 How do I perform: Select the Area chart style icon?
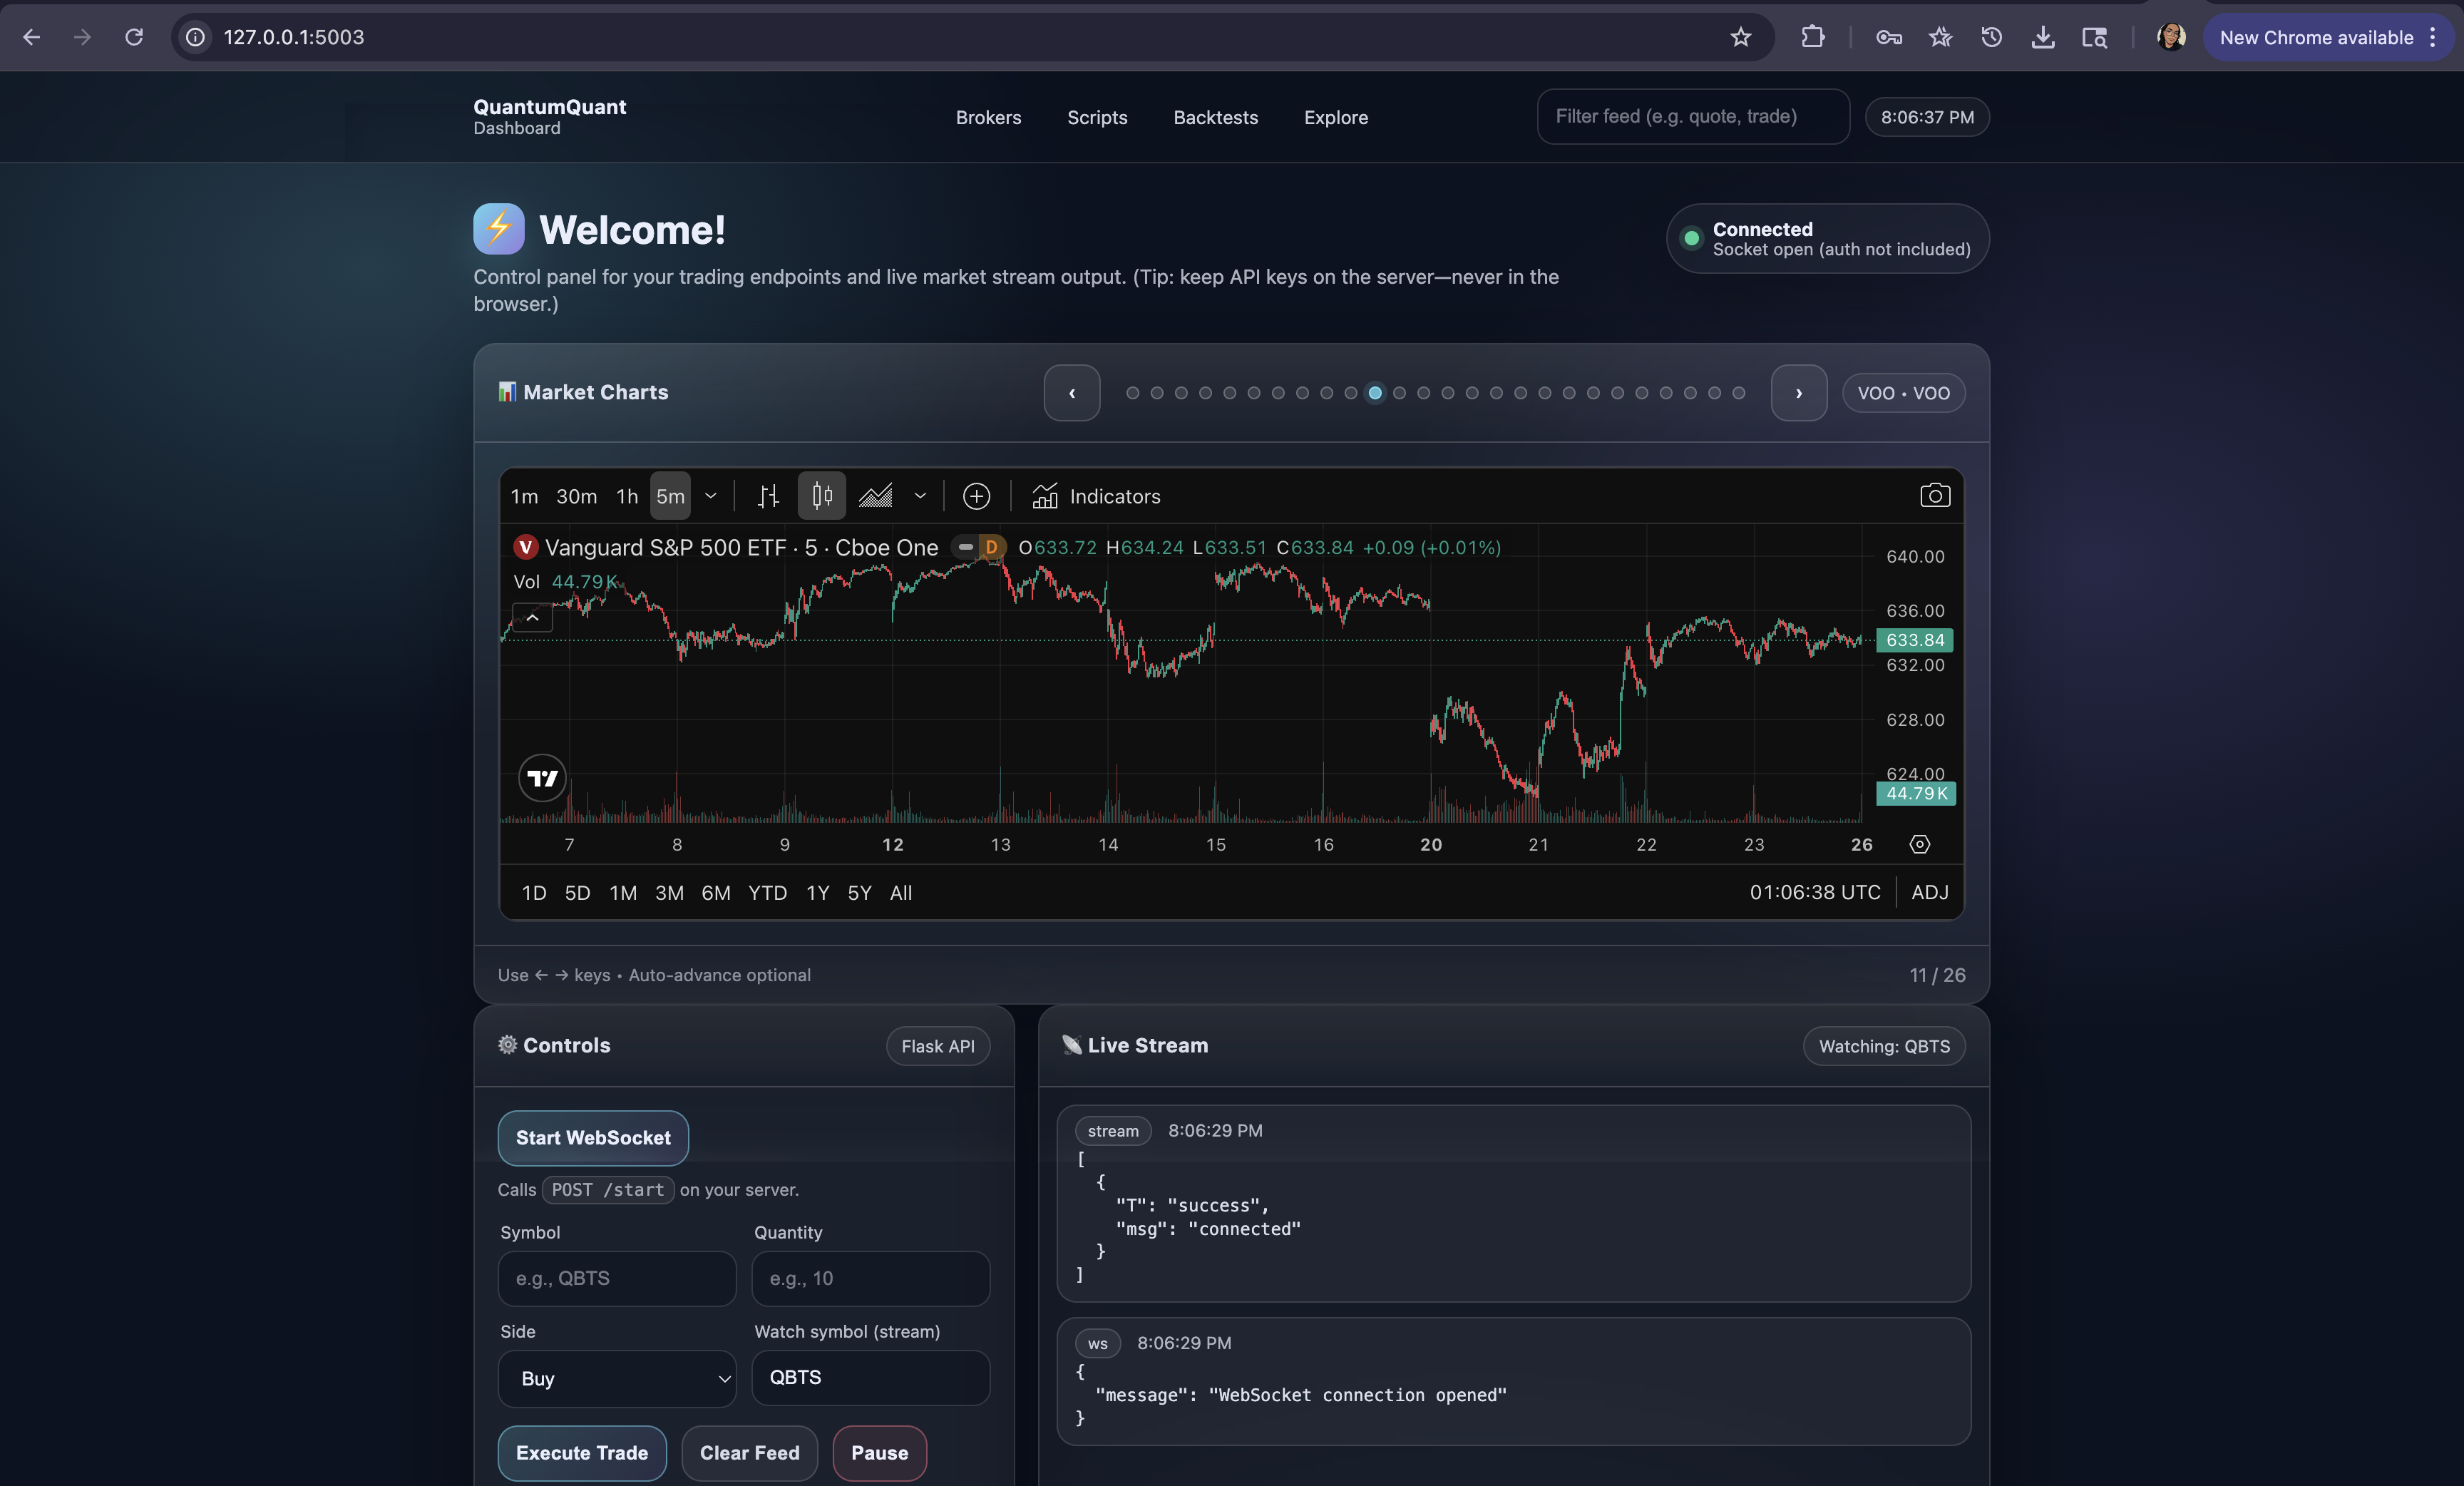point(876,496)
